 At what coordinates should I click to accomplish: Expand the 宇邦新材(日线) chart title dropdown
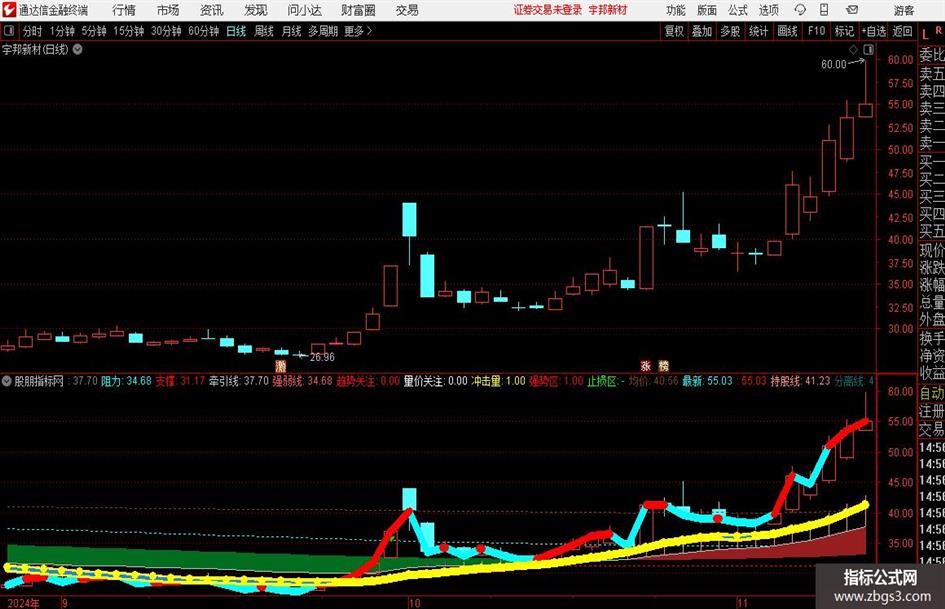[78, 49]
